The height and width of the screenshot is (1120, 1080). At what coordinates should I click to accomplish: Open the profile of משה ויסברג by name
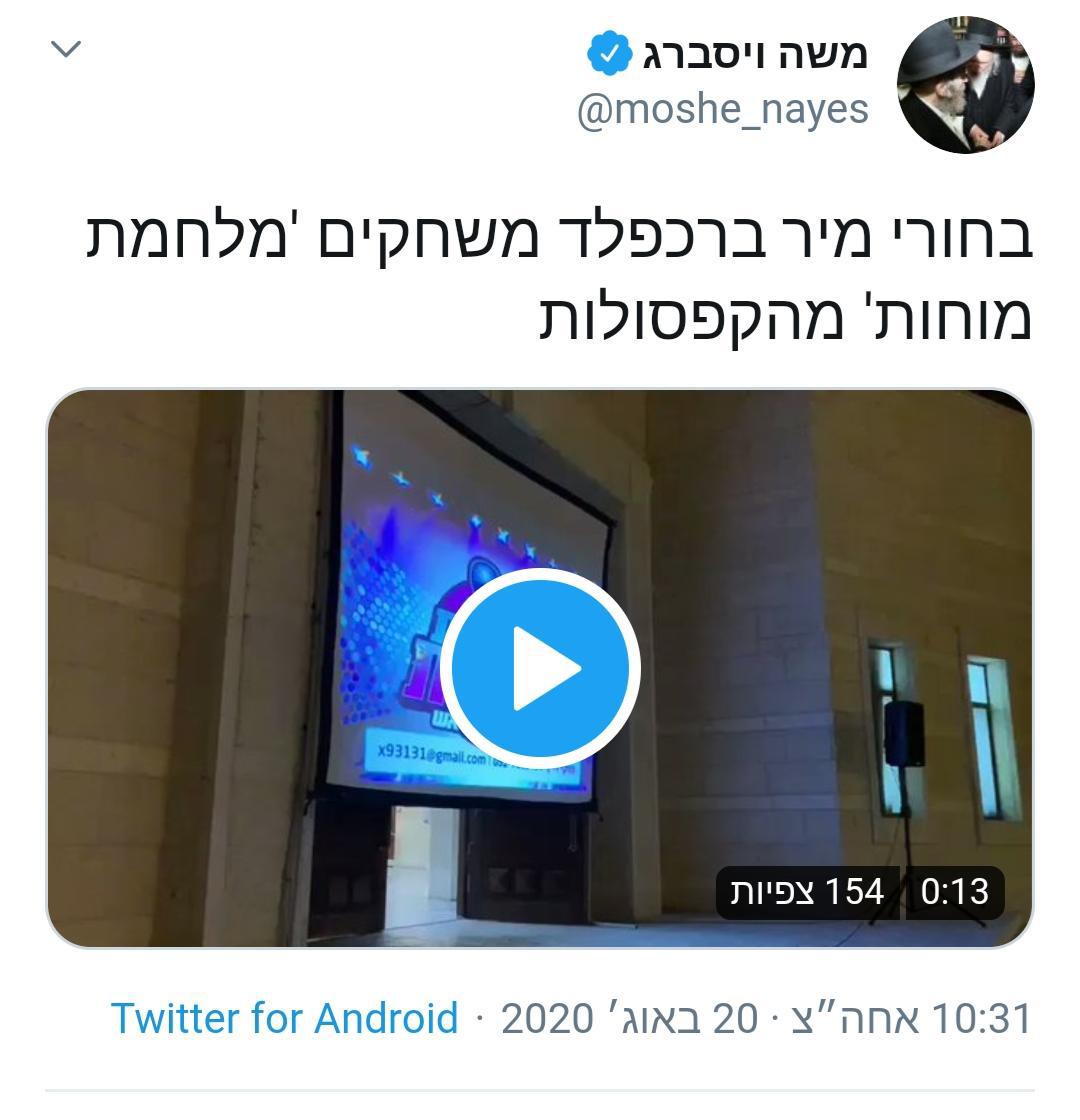coord(756,54)
